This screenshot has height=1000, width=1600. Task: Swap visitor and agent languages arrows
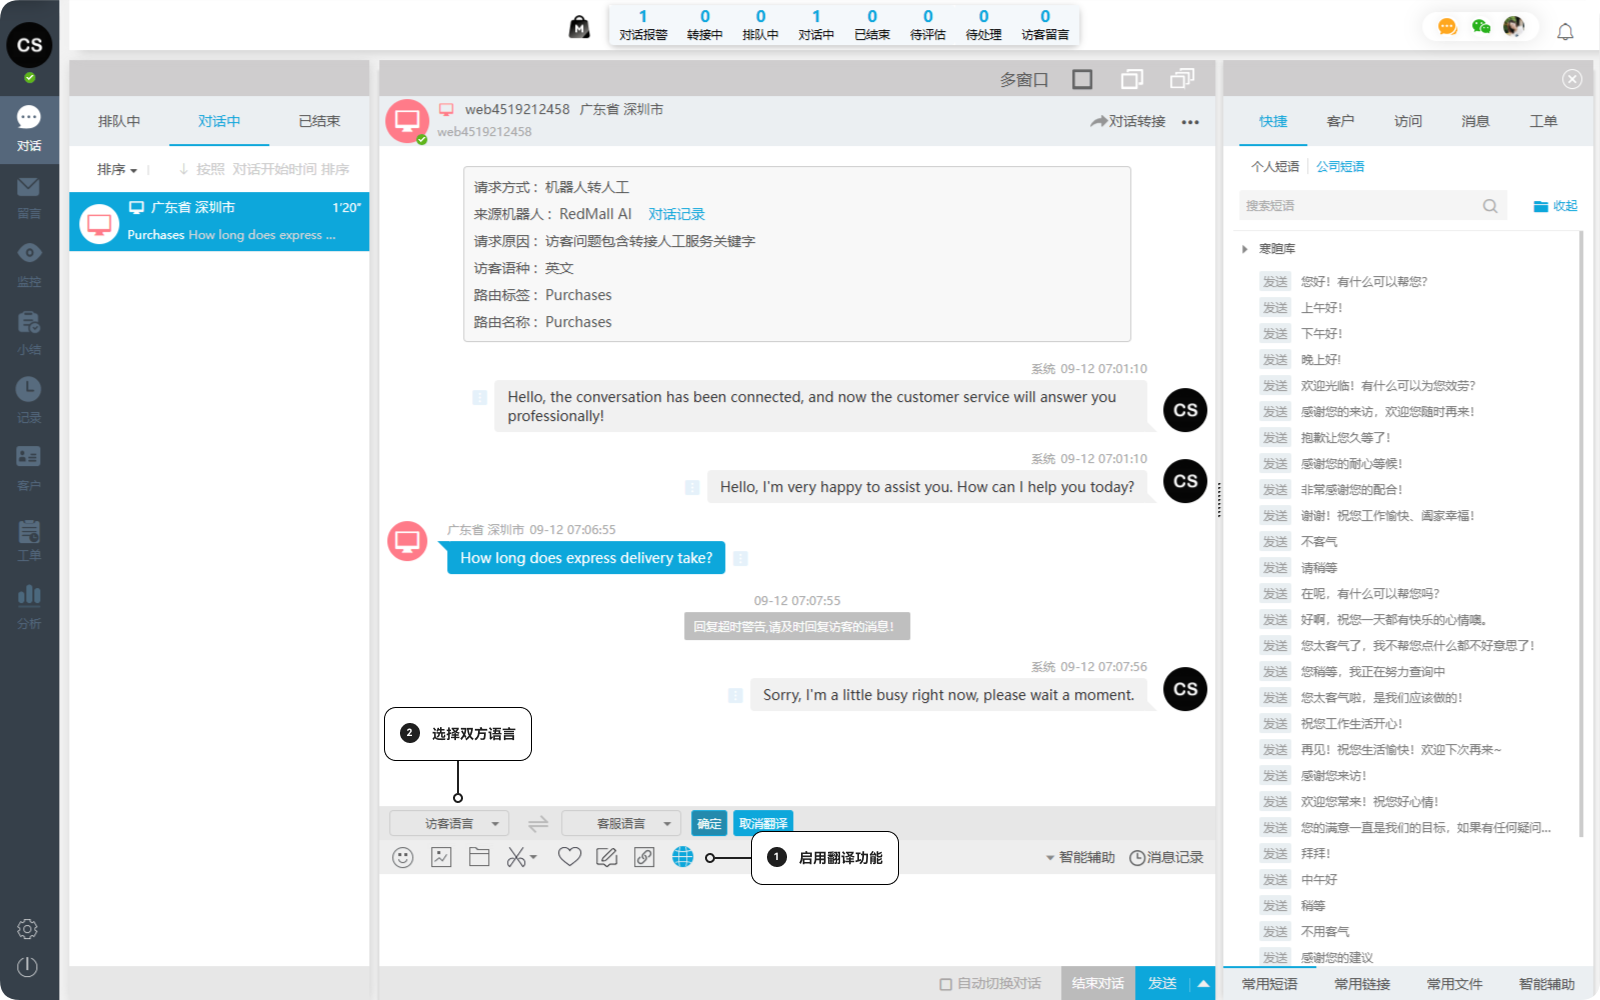[538, 824]
